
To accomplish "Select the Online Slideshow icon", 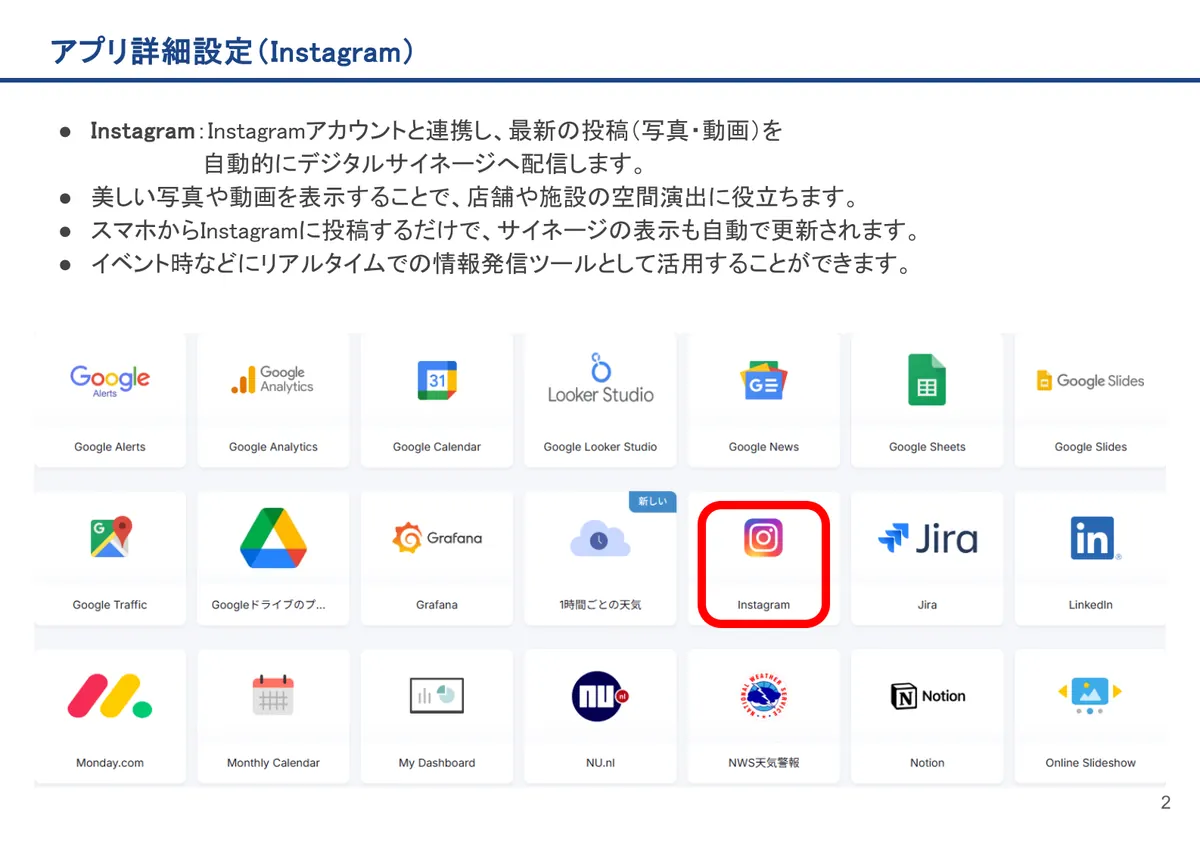I will pos(1090,695).
